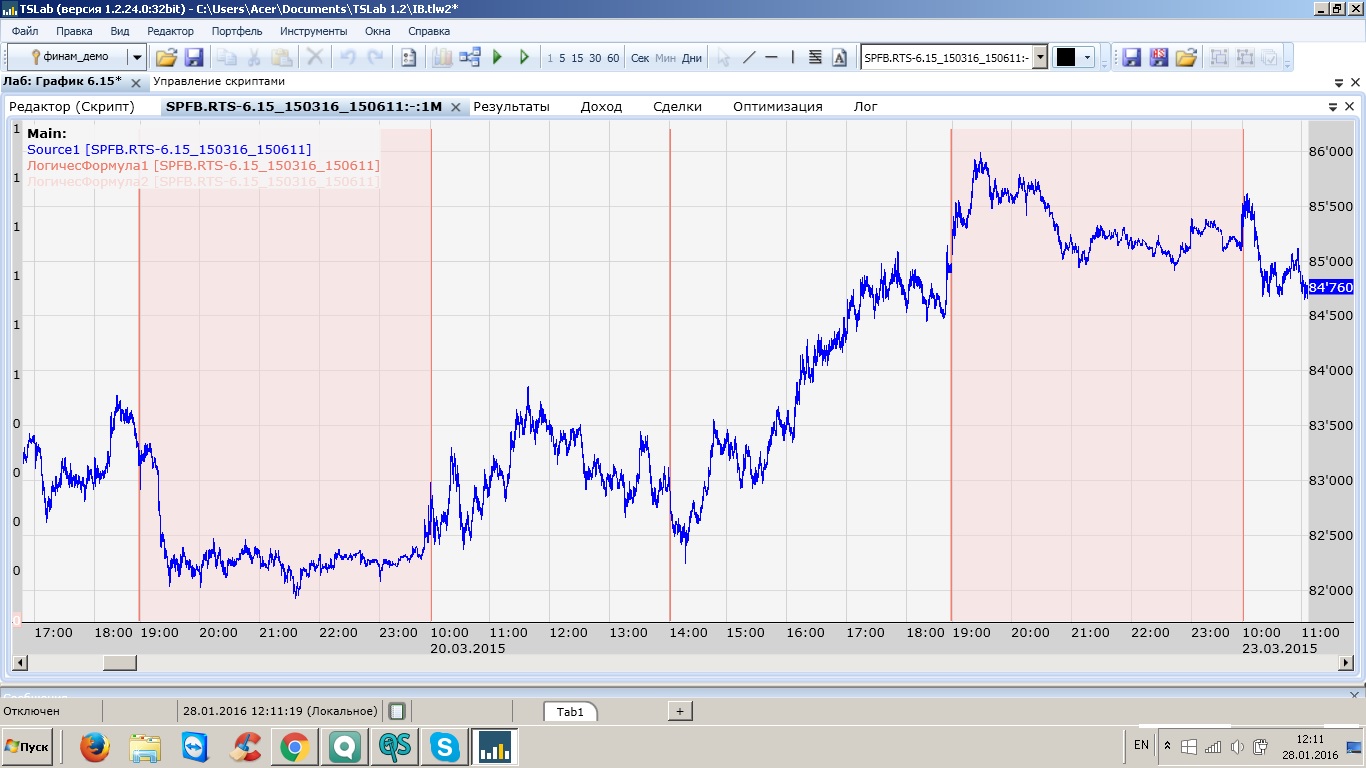Click the connected blocks diagram icon

pos(470,57)
